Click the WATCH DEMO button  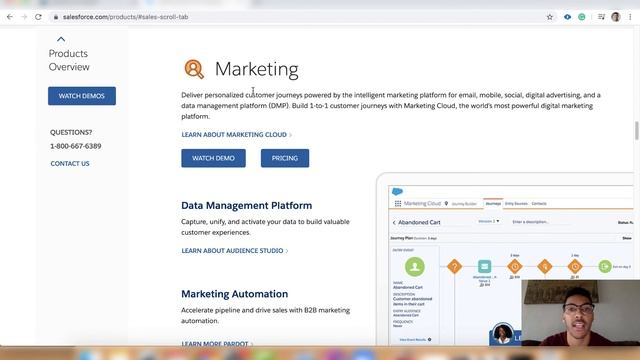(213, 158)
